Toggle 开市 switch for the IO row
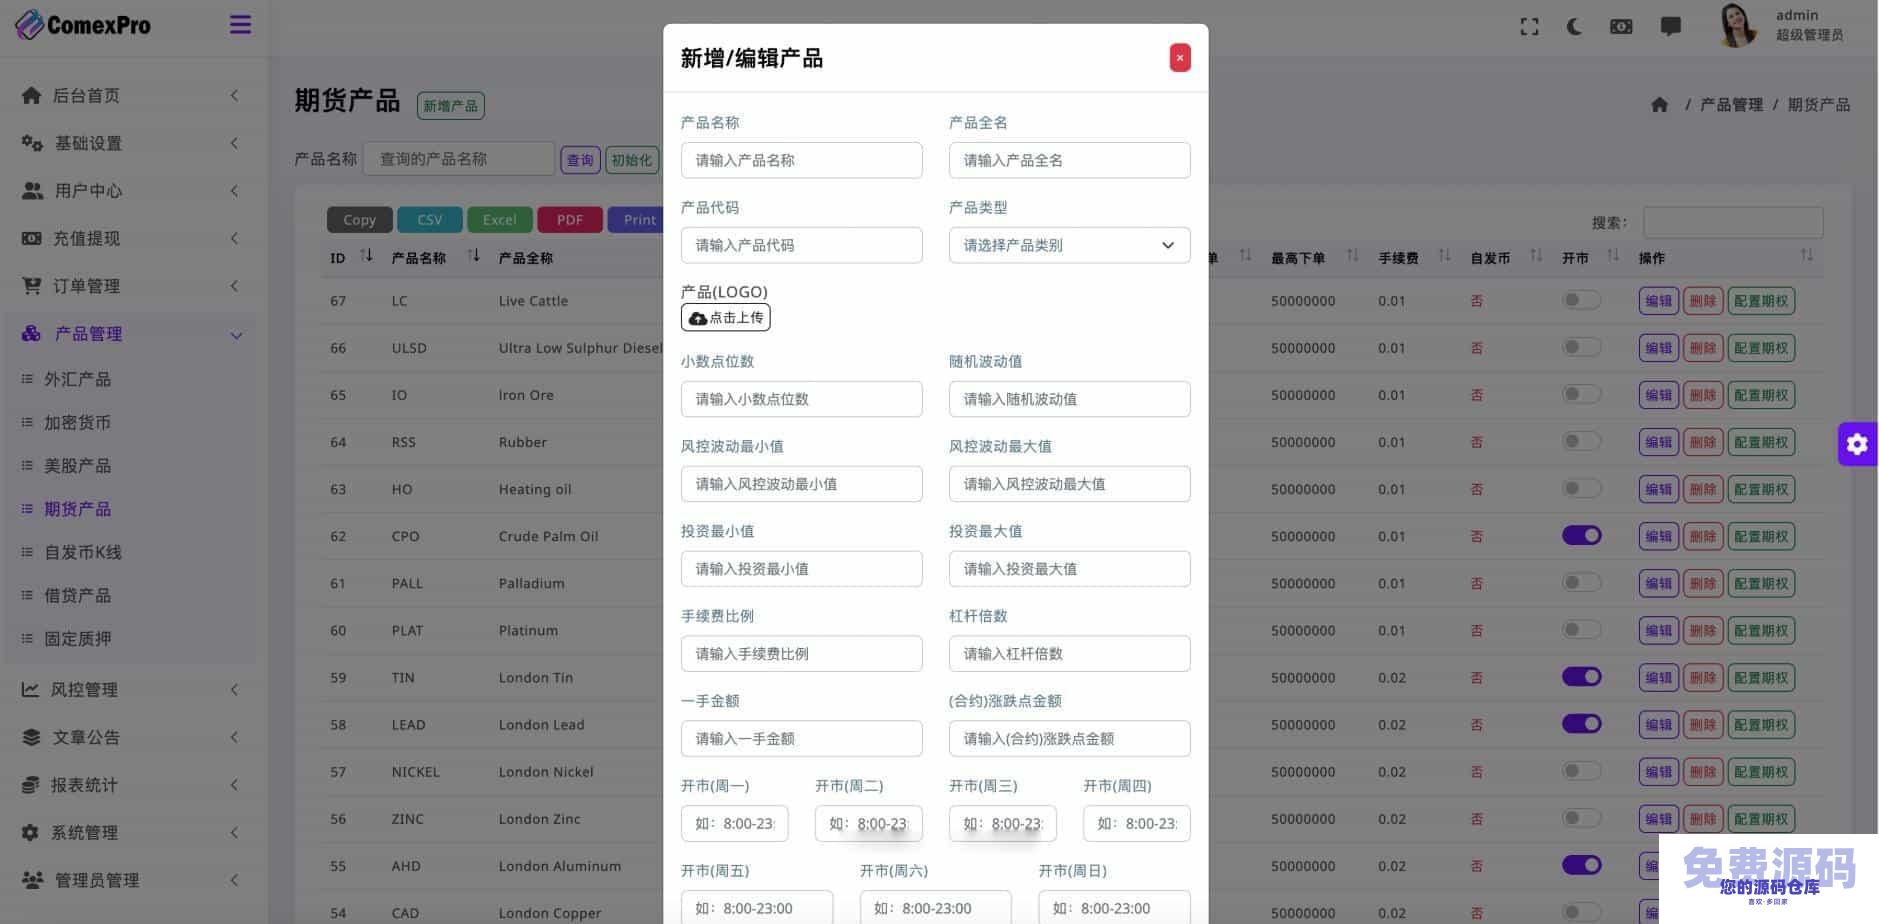 point(1581,394)
